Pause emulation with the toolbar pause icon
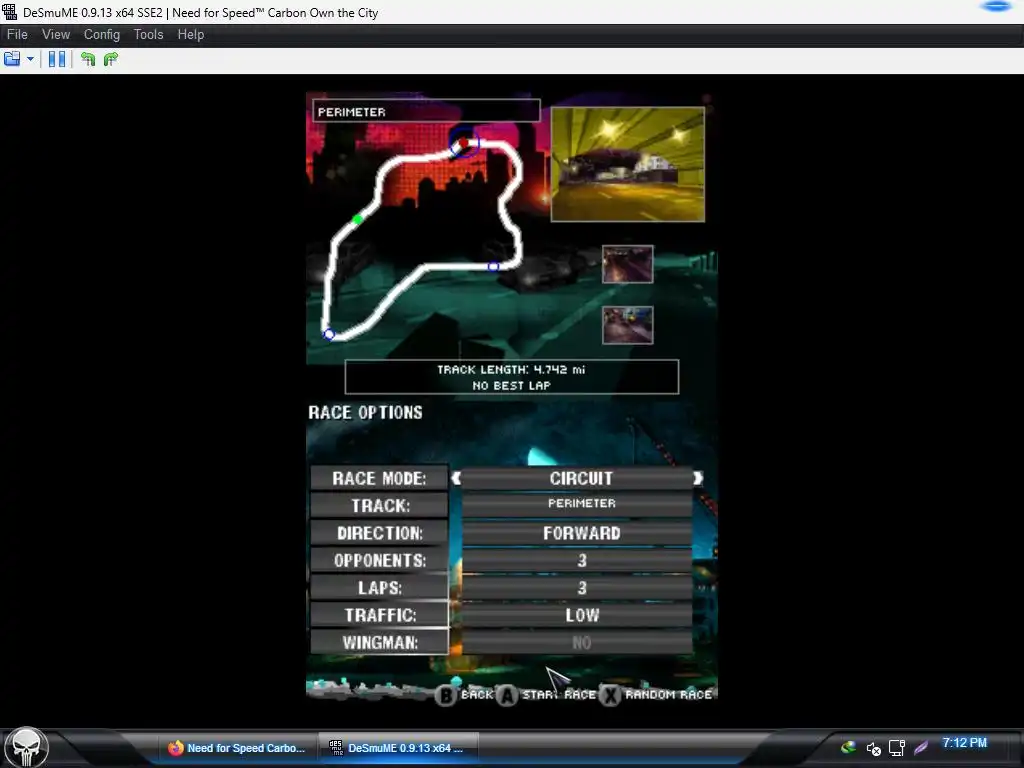The width and height of the screenshot is (1024, 768). click(x=57, y=59)
